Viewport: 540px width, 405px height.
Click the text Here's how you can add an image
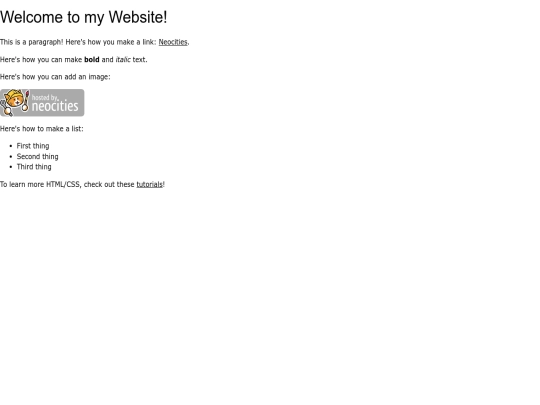[55, 76]
